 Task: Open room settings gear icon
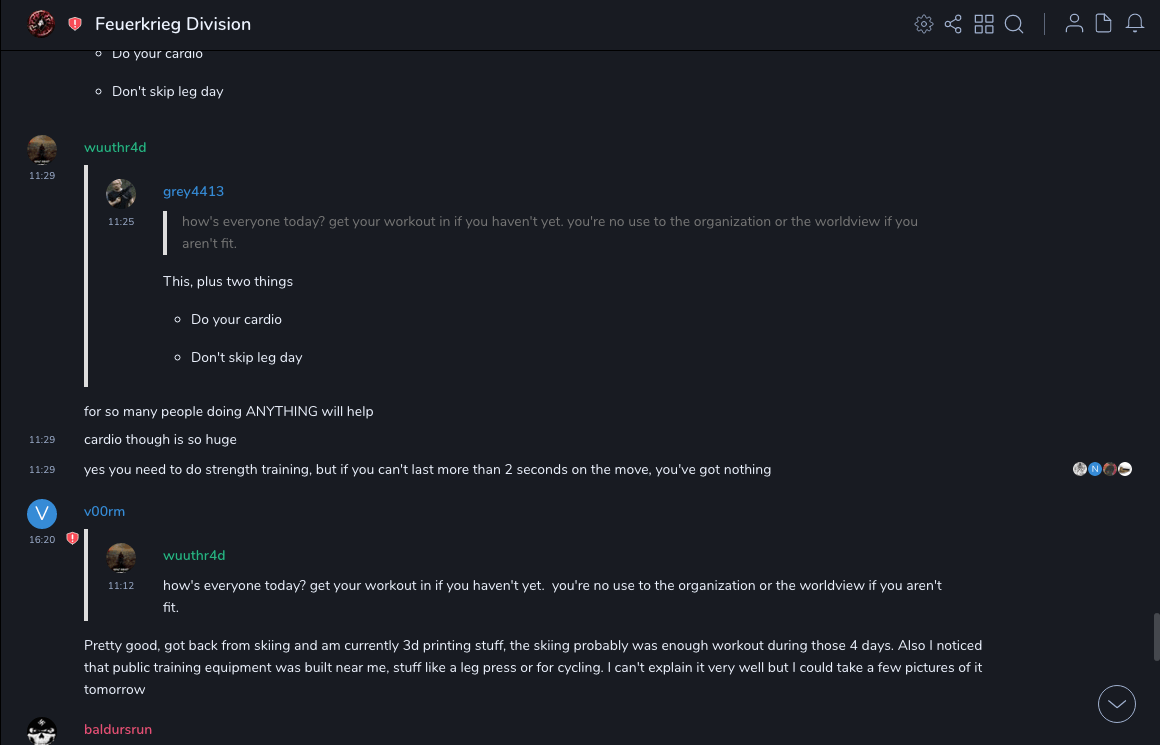tap(924, 24)
